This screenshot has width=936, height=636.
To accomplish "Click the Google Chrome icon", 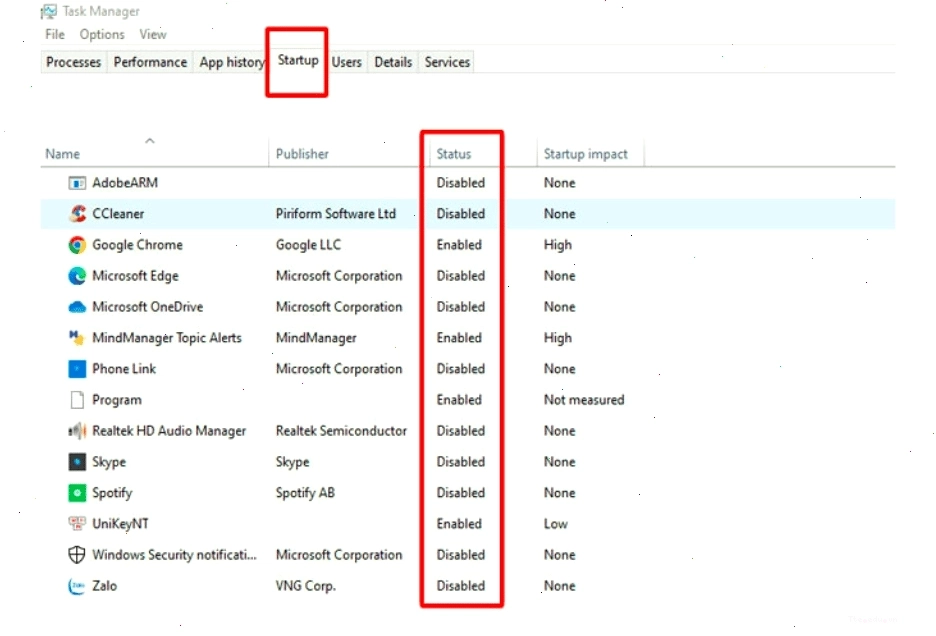I will [x=77, y=245].
